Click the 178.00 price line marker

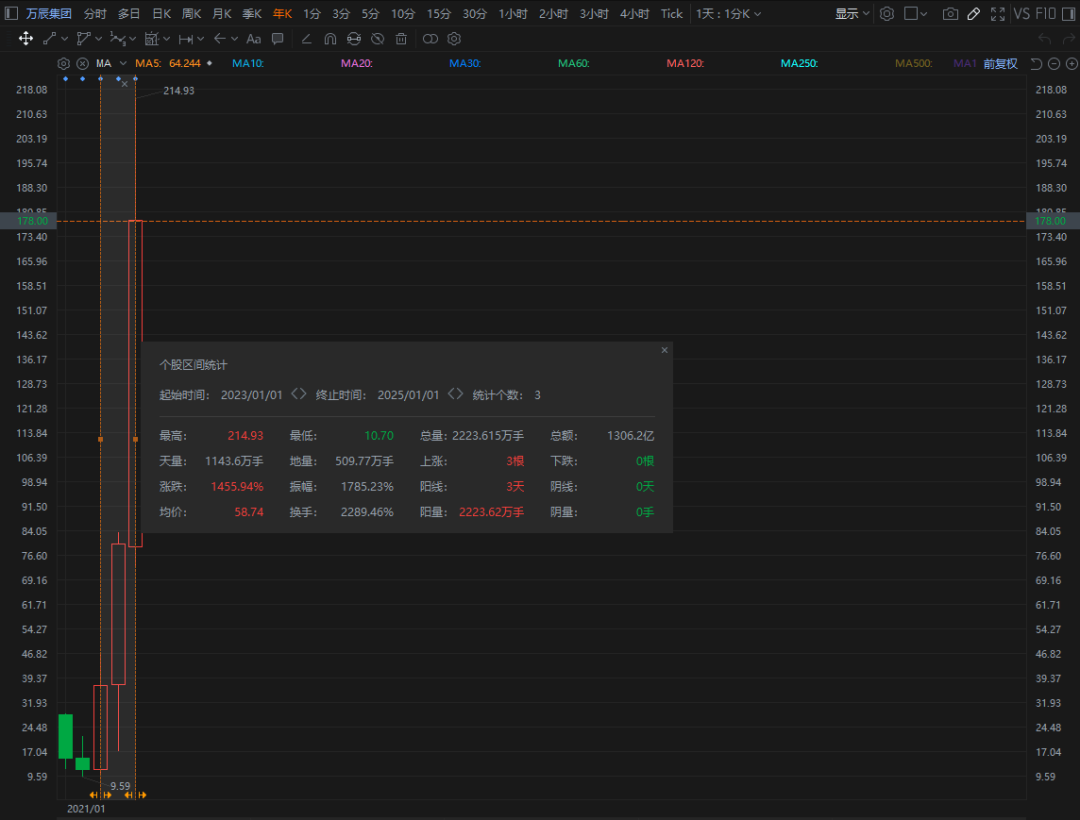pos(1050,221)
